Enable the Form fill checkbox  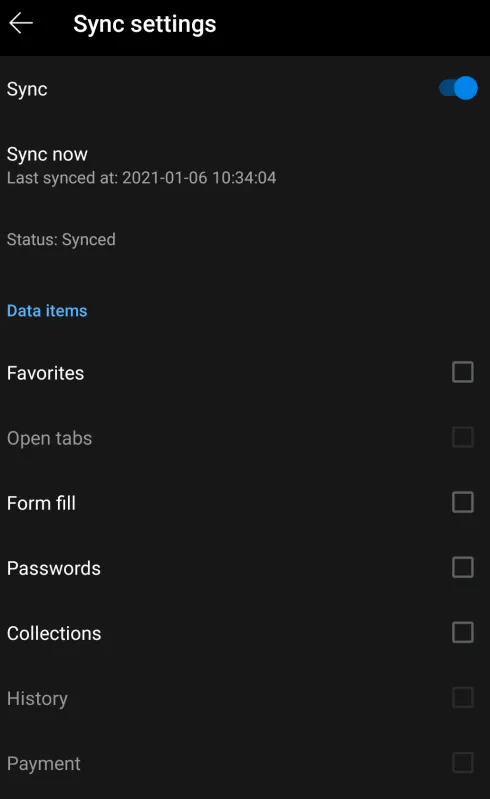tap(462, 502)
